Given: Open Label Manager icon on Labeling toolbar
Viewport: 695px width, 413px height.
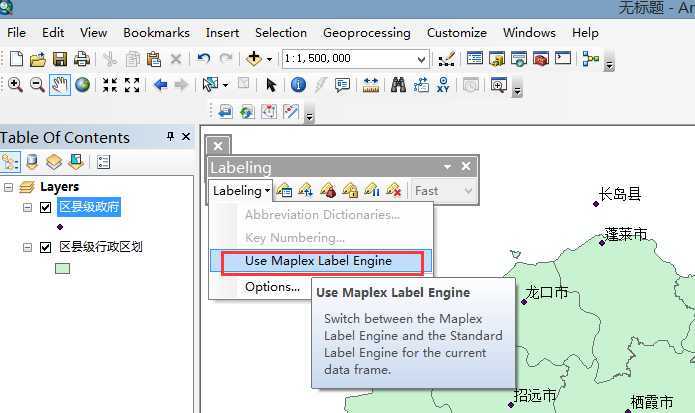Looking at the screenshot, I should 284,191.
